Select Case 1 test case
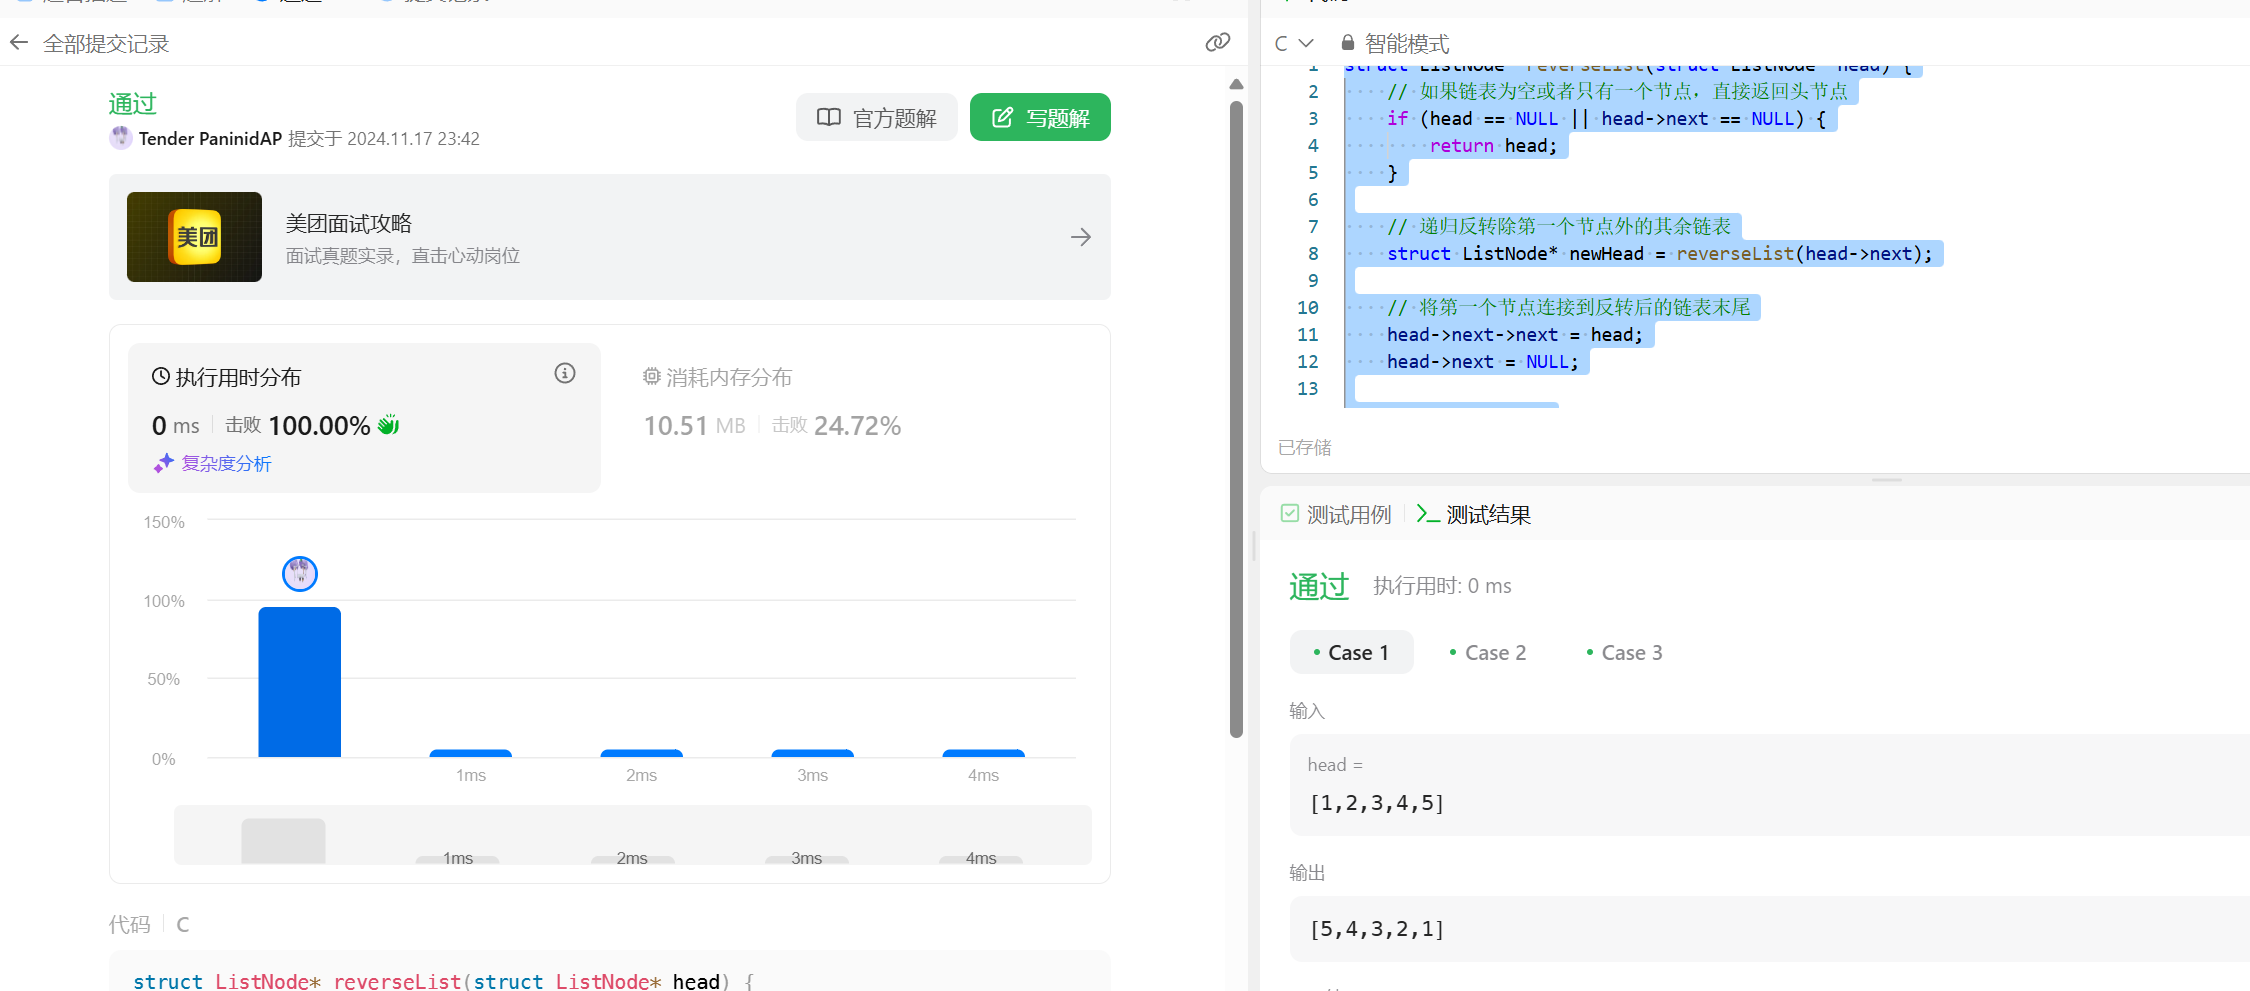This screenshot has height=991, width=2250. (x=1351, y=653)
